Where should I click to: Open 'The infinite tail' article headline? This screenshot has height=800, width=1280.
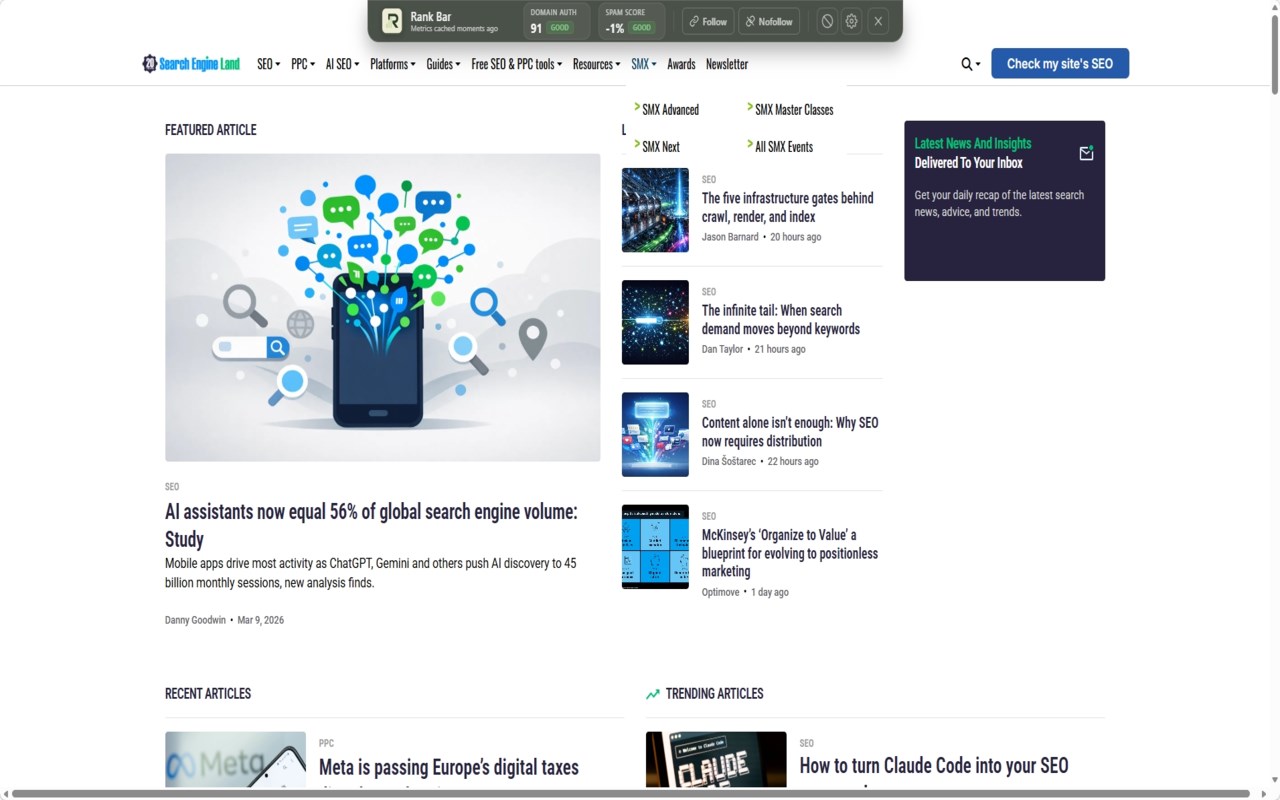(x=781, y=319)
